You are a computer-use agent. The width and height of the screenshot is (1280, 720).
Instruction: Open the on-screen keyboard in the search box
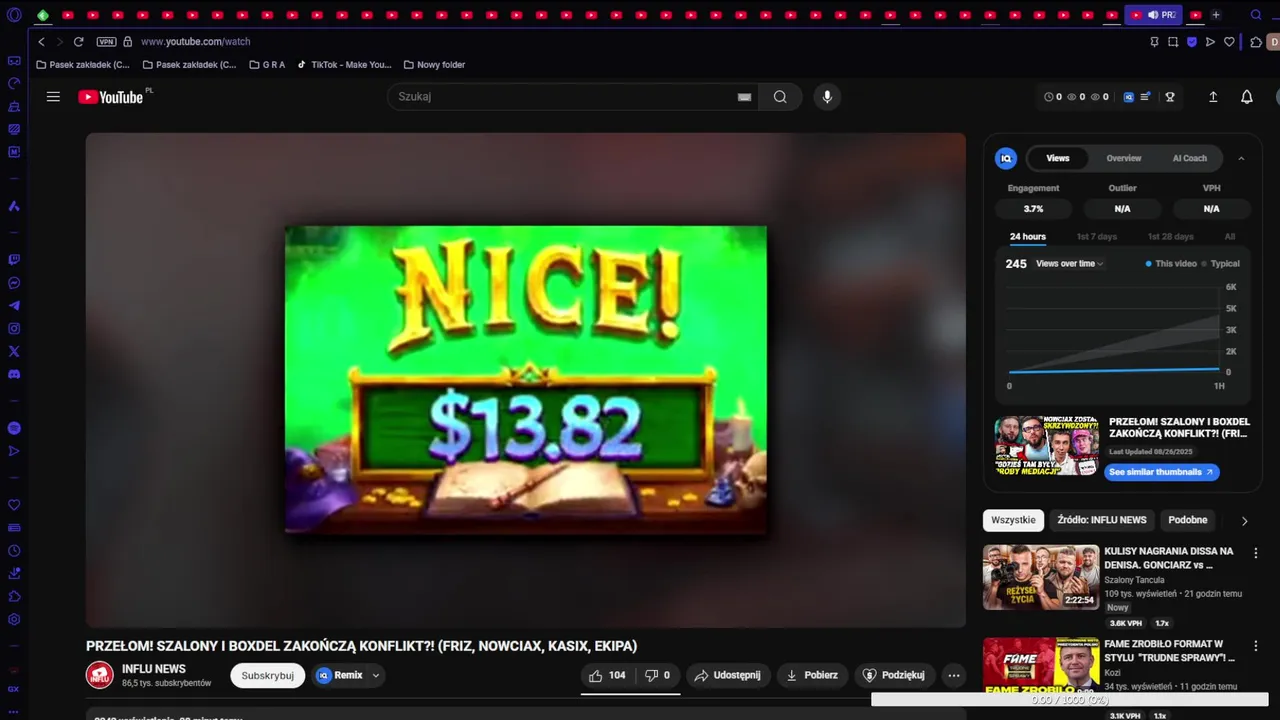[744, 97]
